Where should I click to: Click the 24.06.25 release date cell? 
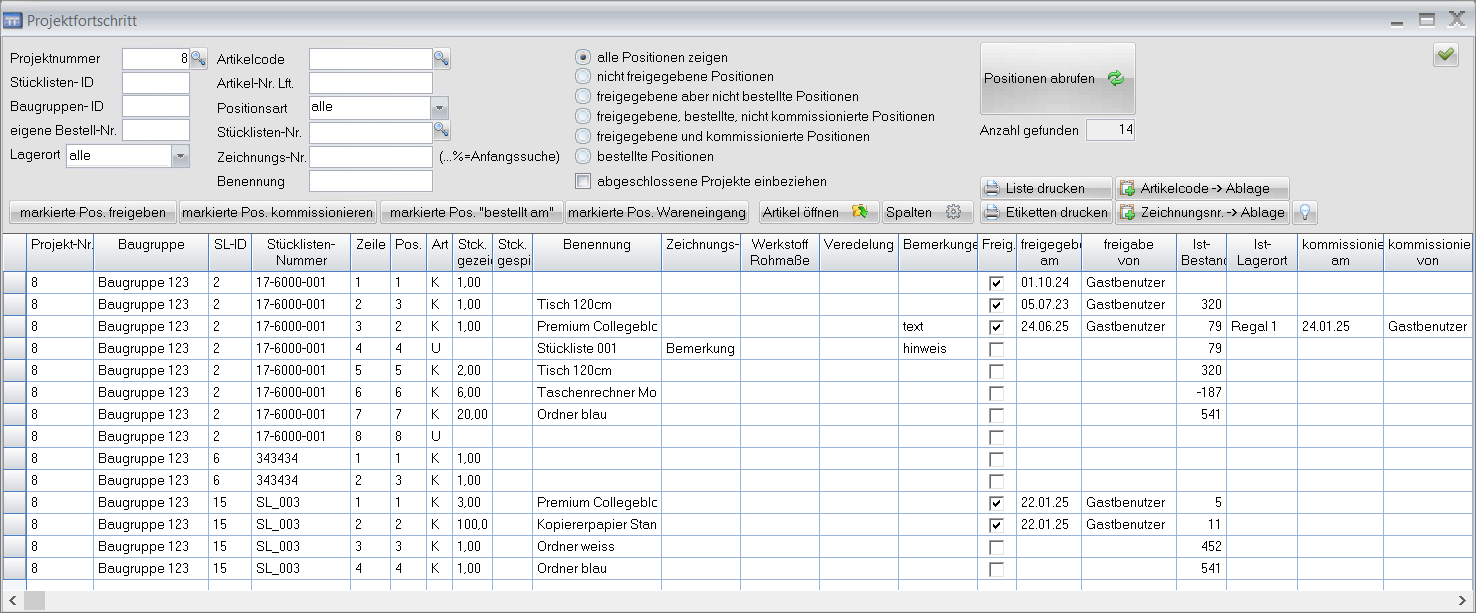point(1048,327)
